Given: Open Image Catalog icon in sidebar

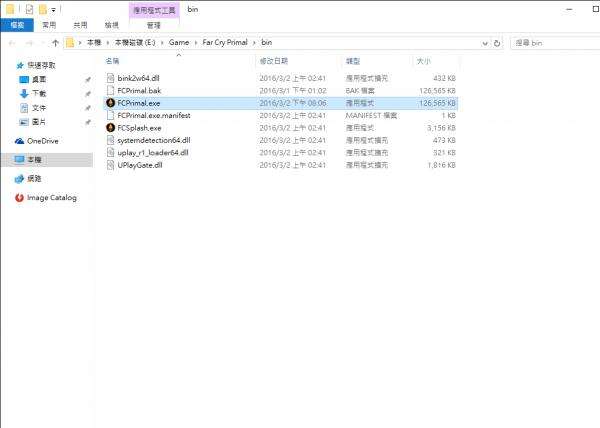Looking at the screenshot, I should (x=20, y=198).
